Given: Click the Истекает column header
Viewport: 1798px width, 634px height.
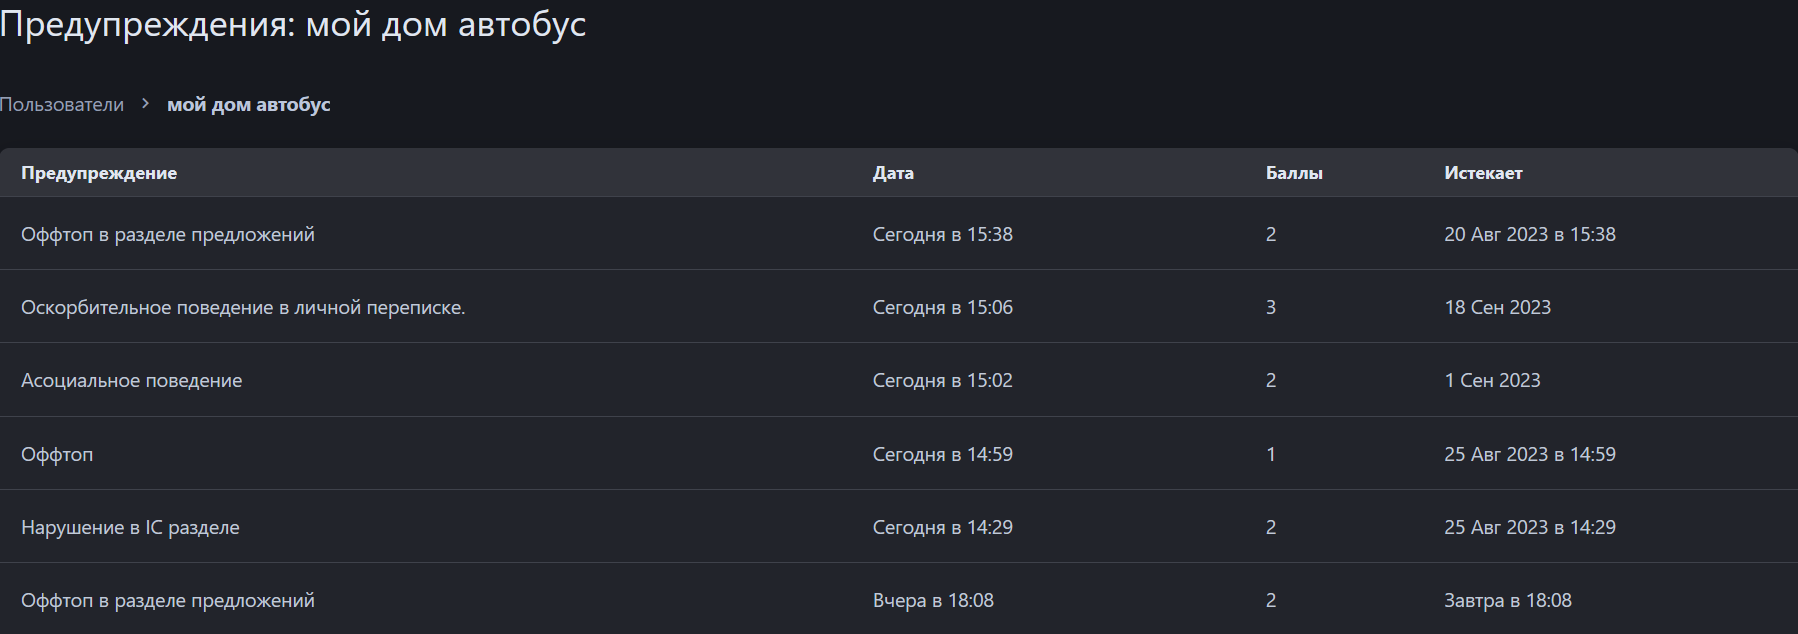Looking at the screenshot, I should click(1483, 173).
